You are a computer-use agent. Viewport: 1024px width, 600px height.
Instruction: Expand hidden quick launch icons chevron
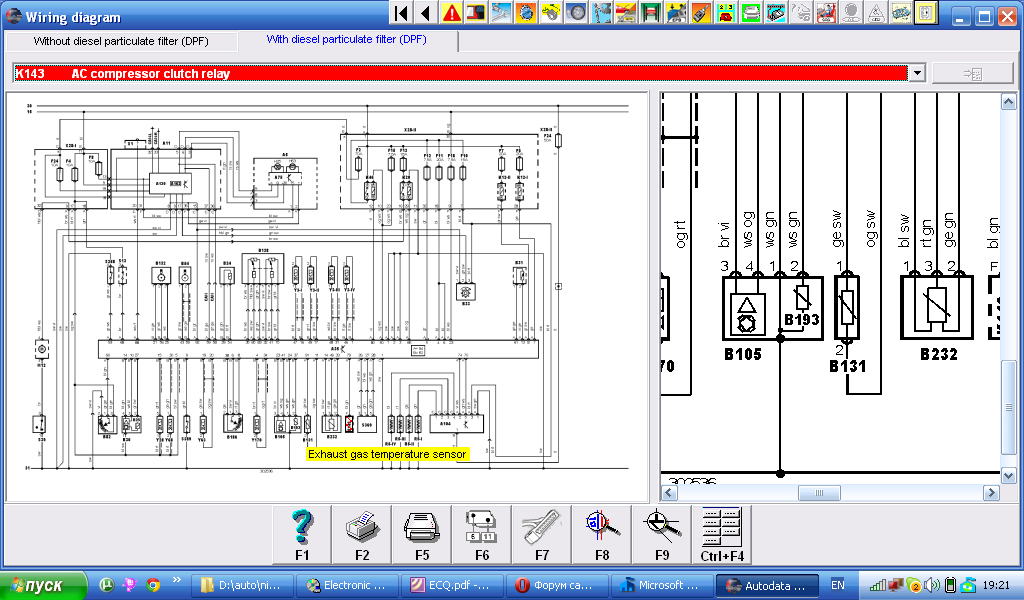176,580
